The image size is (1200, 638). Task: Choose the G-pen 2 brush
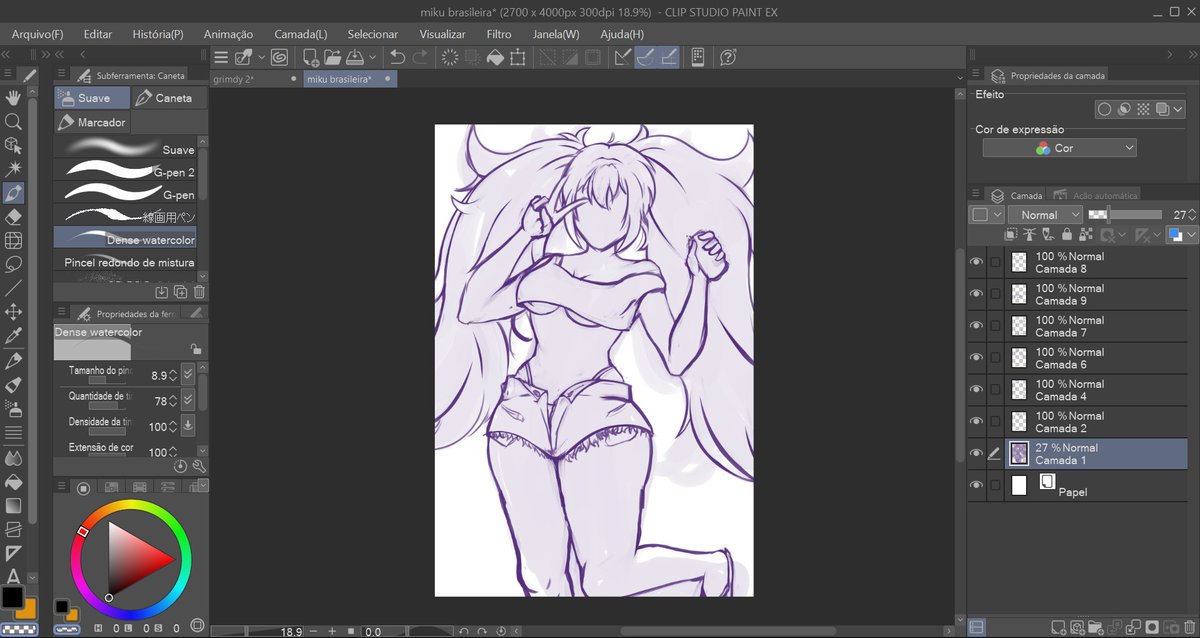(125, 171)
